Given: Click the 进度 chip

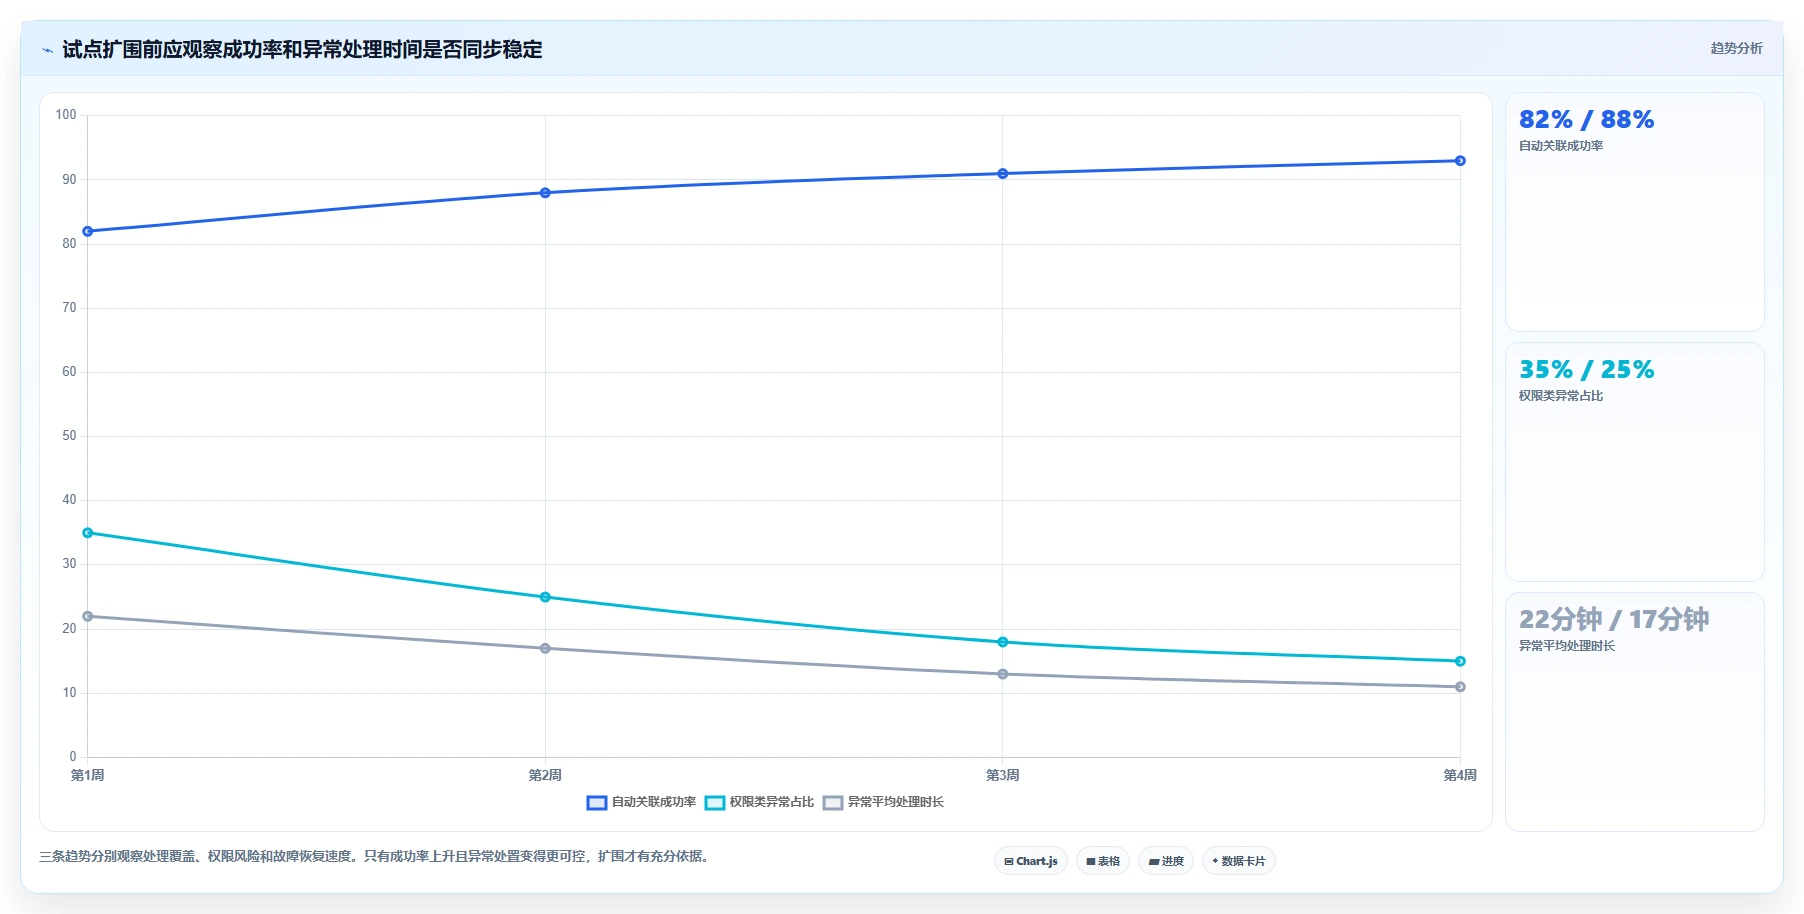Looking at the screenshot, I should coord(1166,861).
